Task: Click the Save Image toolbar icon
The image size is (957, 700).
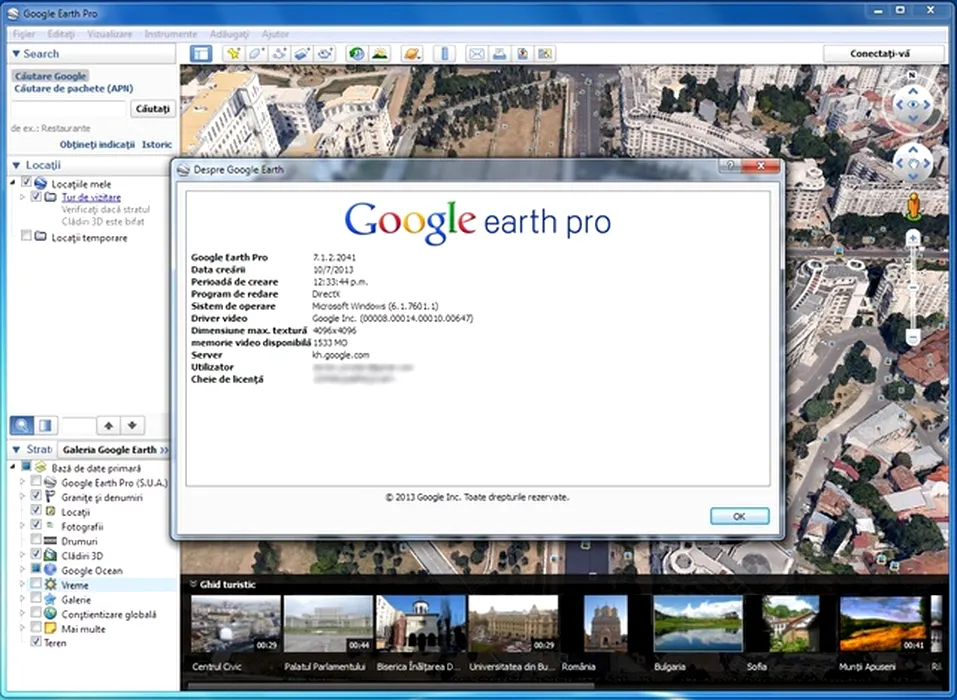Action: coord(522,54)
